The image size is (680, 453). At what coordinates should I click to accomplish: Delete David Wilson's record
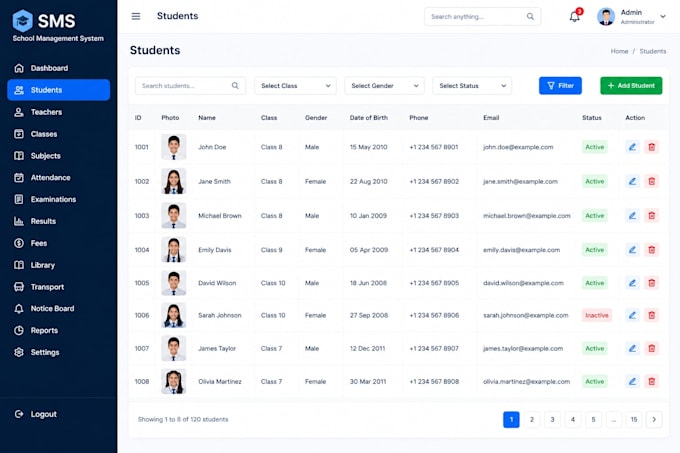pos(651,283)
